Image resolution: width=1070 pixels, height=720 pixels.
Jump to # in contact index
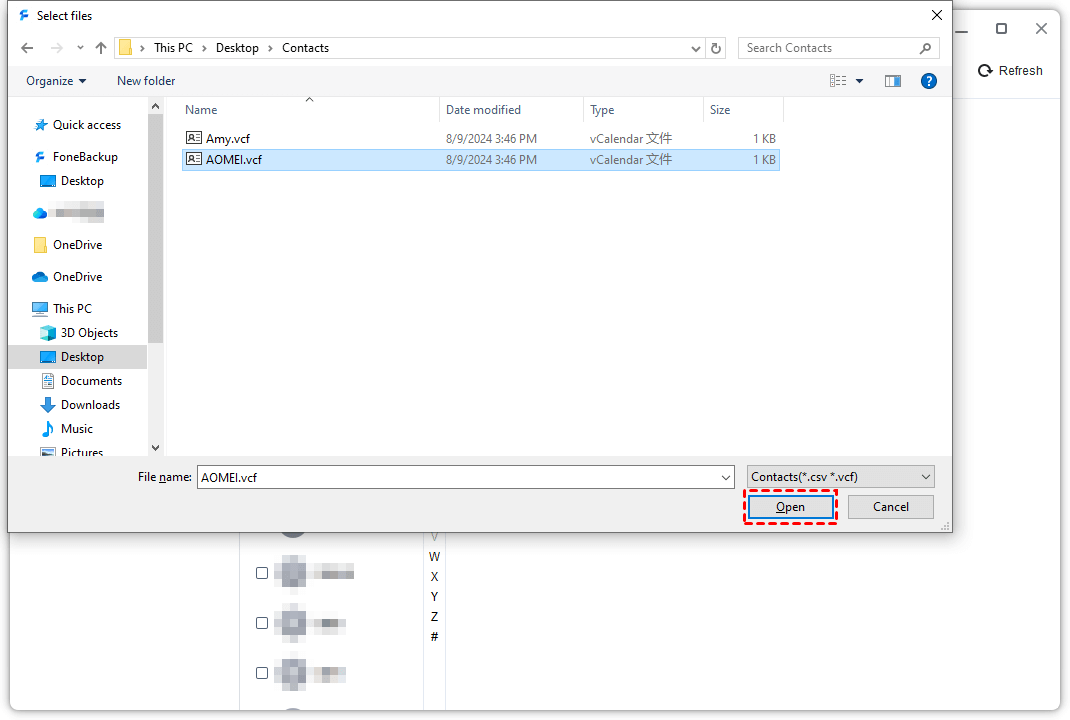(434, 637)
